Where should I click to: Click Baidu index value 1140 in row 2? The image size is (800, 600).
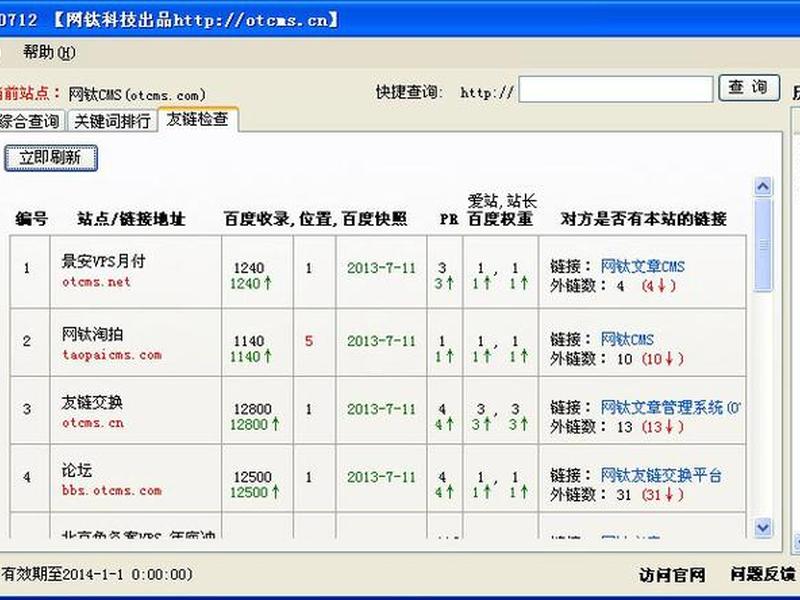[x=249, y=341]
